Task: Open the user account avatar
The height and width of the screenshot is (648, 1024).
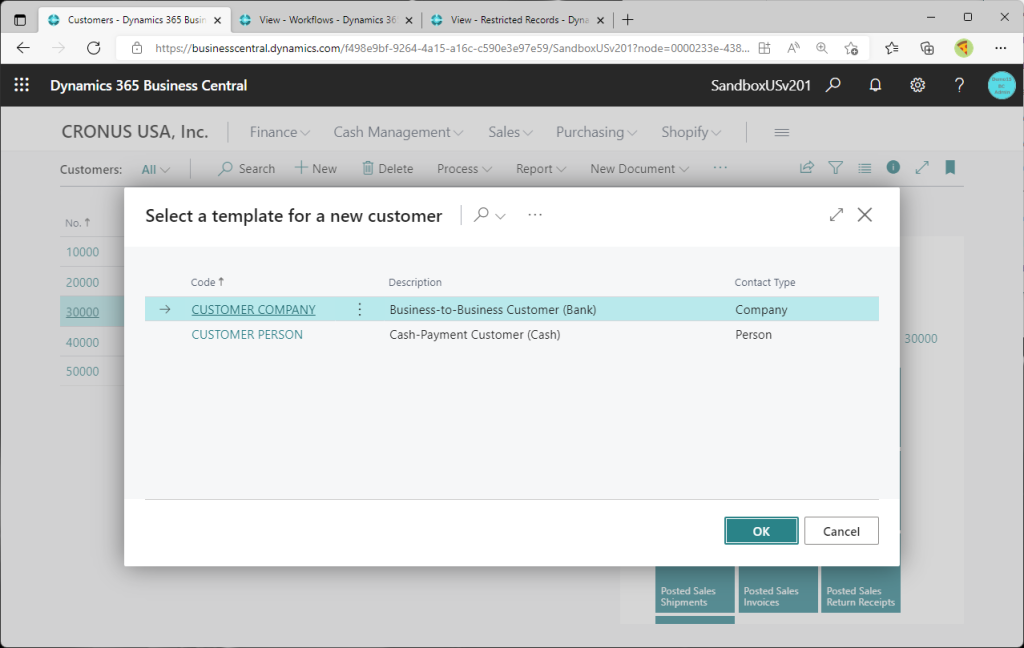Action: (x=1001, y=86)
